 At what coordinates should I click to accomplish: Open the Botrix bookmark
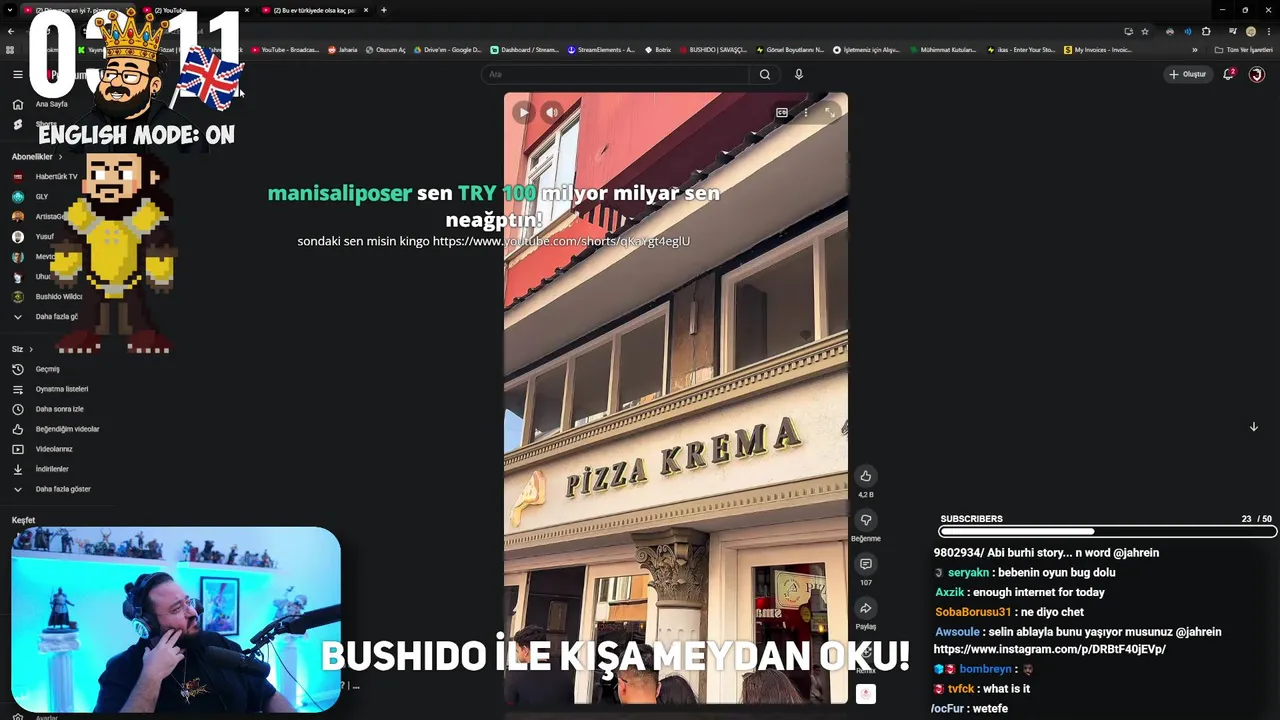pyautogui.click(x=657, y=49)
